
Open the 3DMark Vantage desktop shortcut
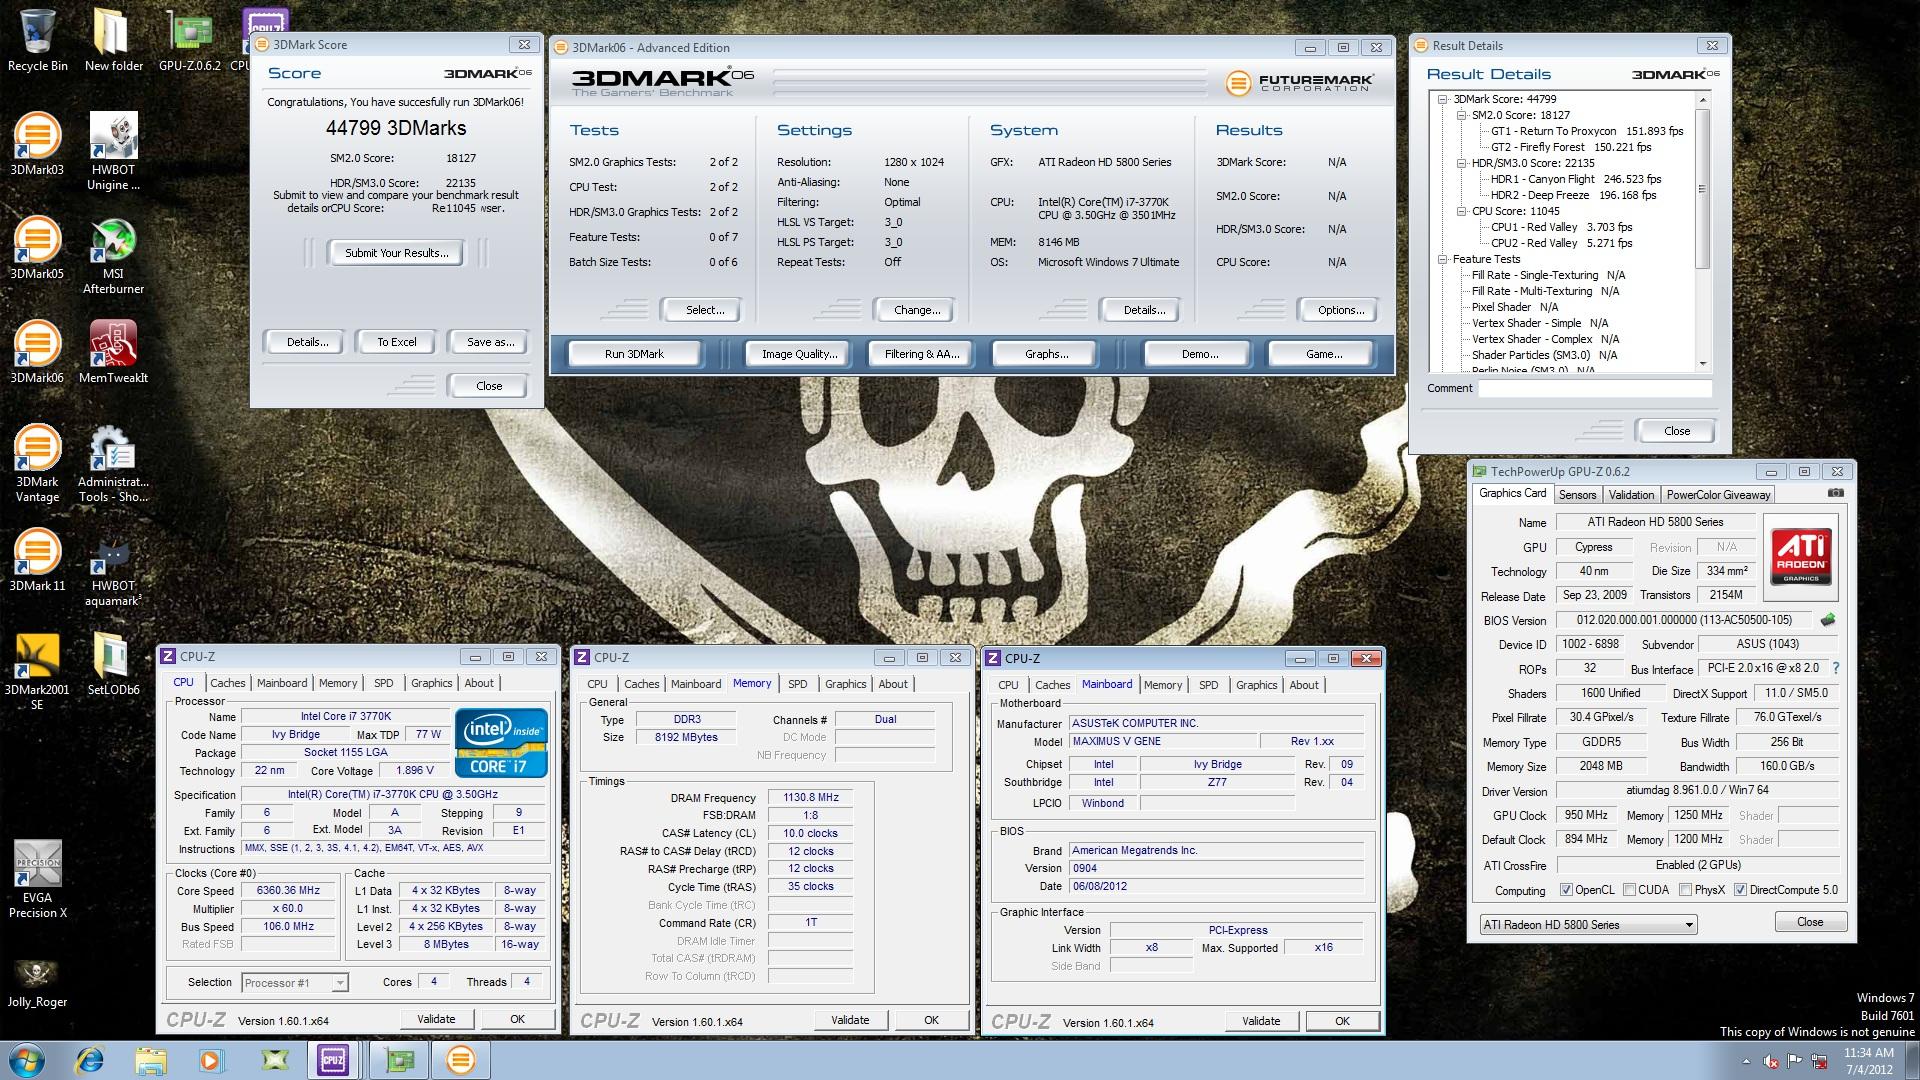point(37,462)
